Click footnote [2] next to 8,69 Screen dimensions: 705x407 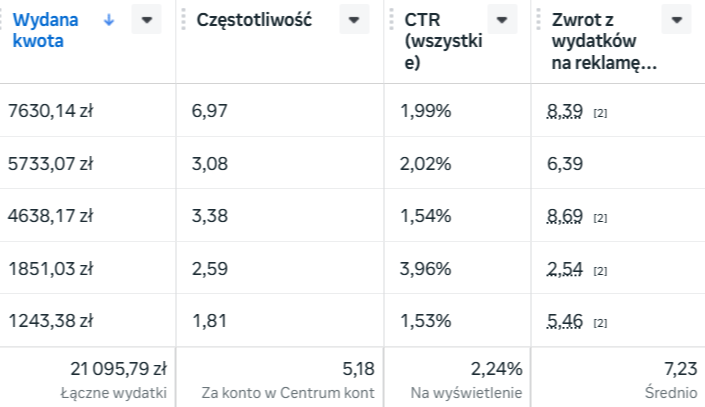600,217
